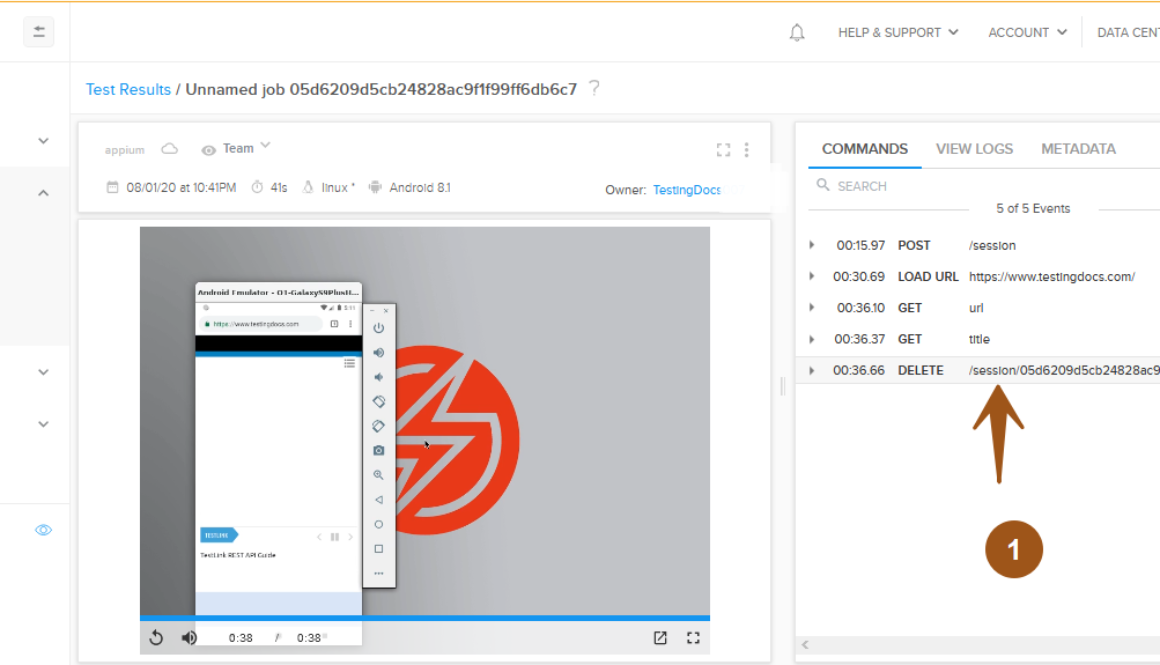Click the video progress bar
The image size is (1160, 665).
(425, 618)
